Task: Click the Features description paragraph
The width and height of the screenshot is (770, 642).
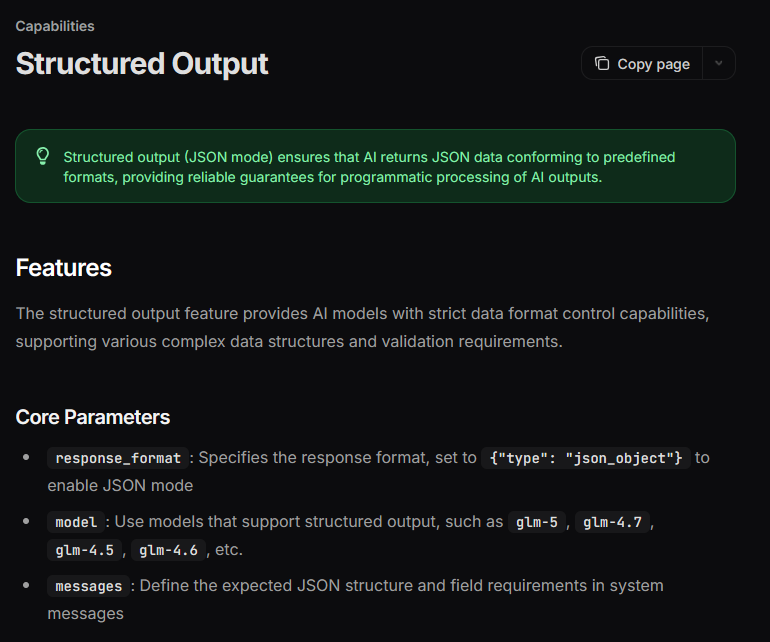Action: [x=362, y=327]
